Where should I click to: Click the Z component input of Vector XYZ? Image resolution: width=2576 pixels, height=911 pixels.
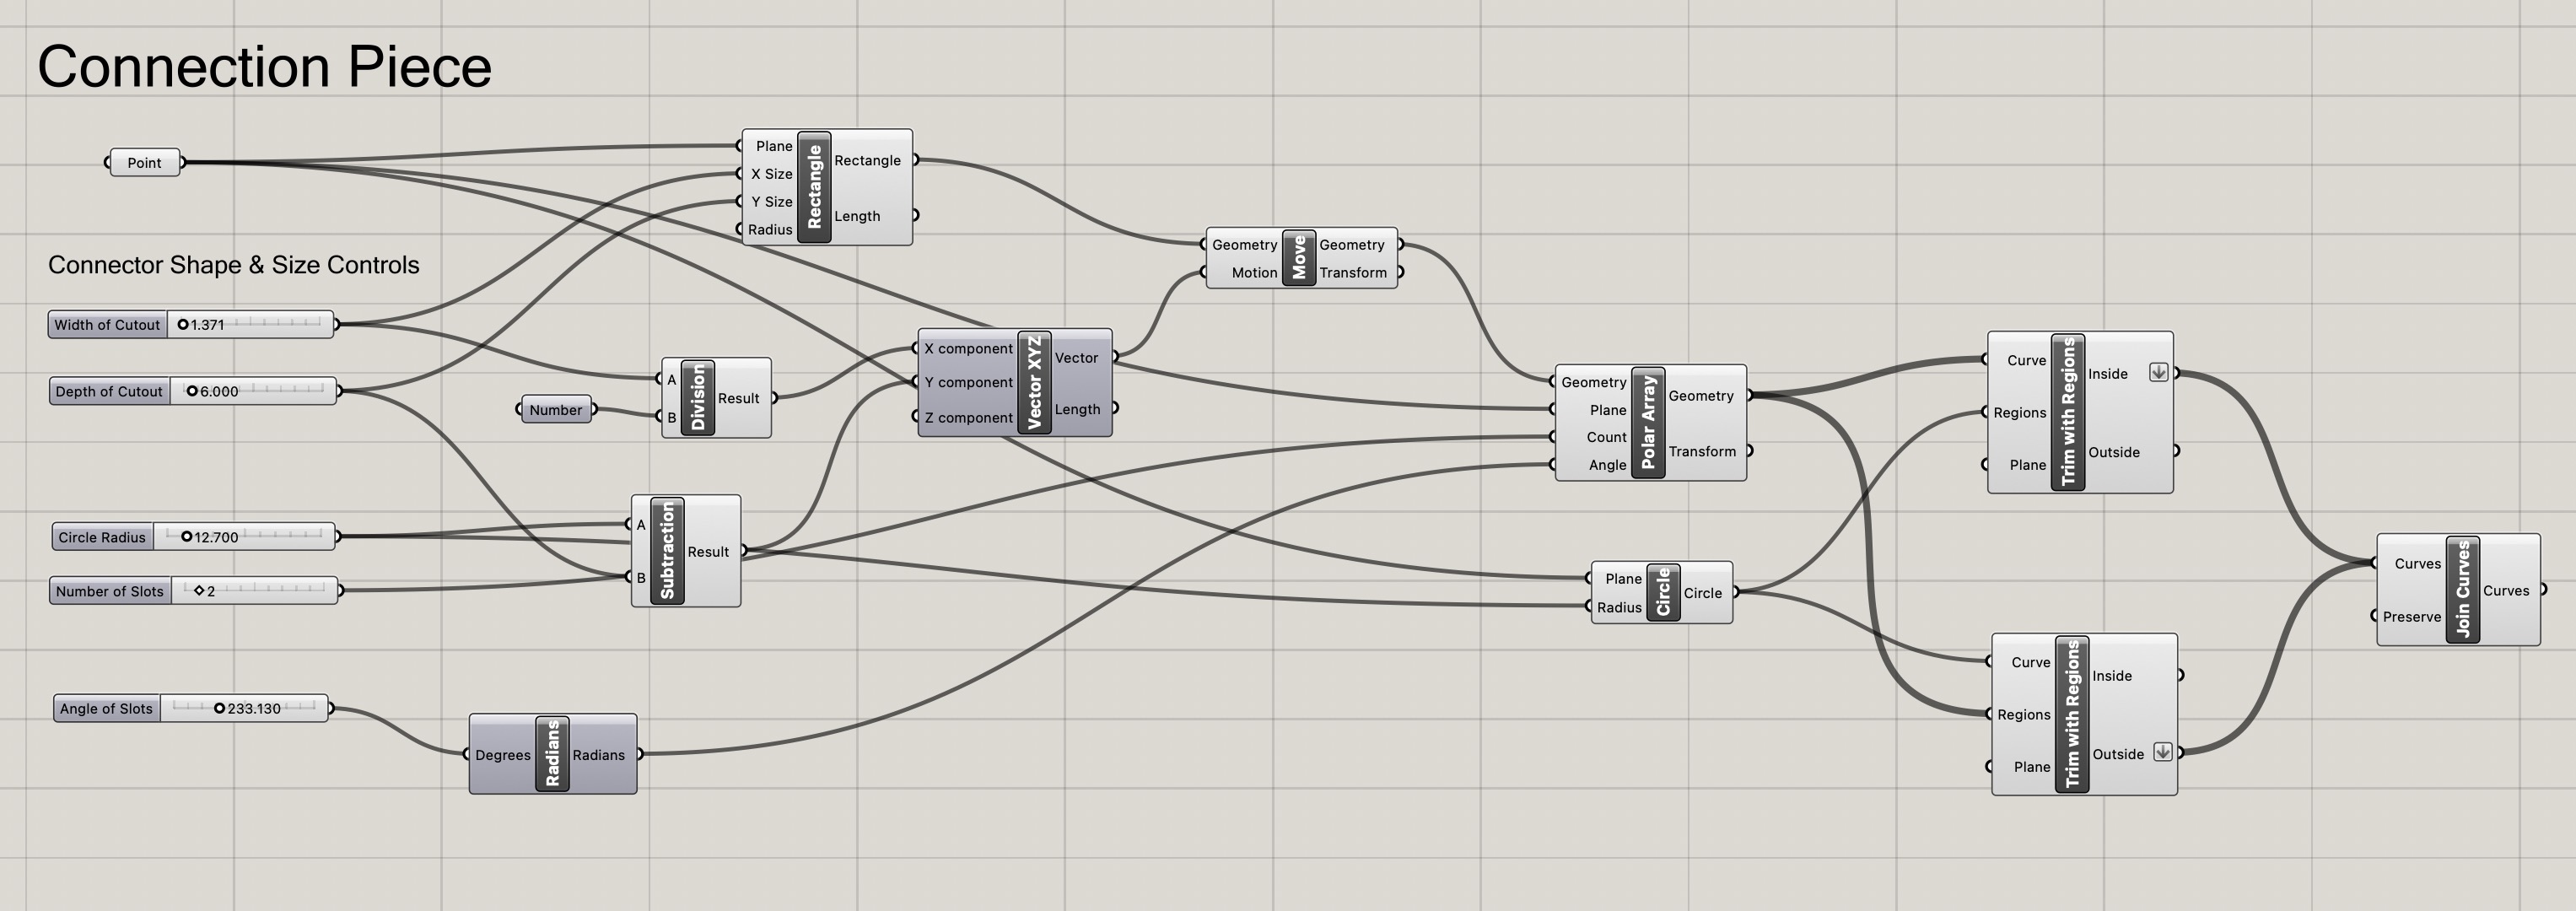(968, 418)
